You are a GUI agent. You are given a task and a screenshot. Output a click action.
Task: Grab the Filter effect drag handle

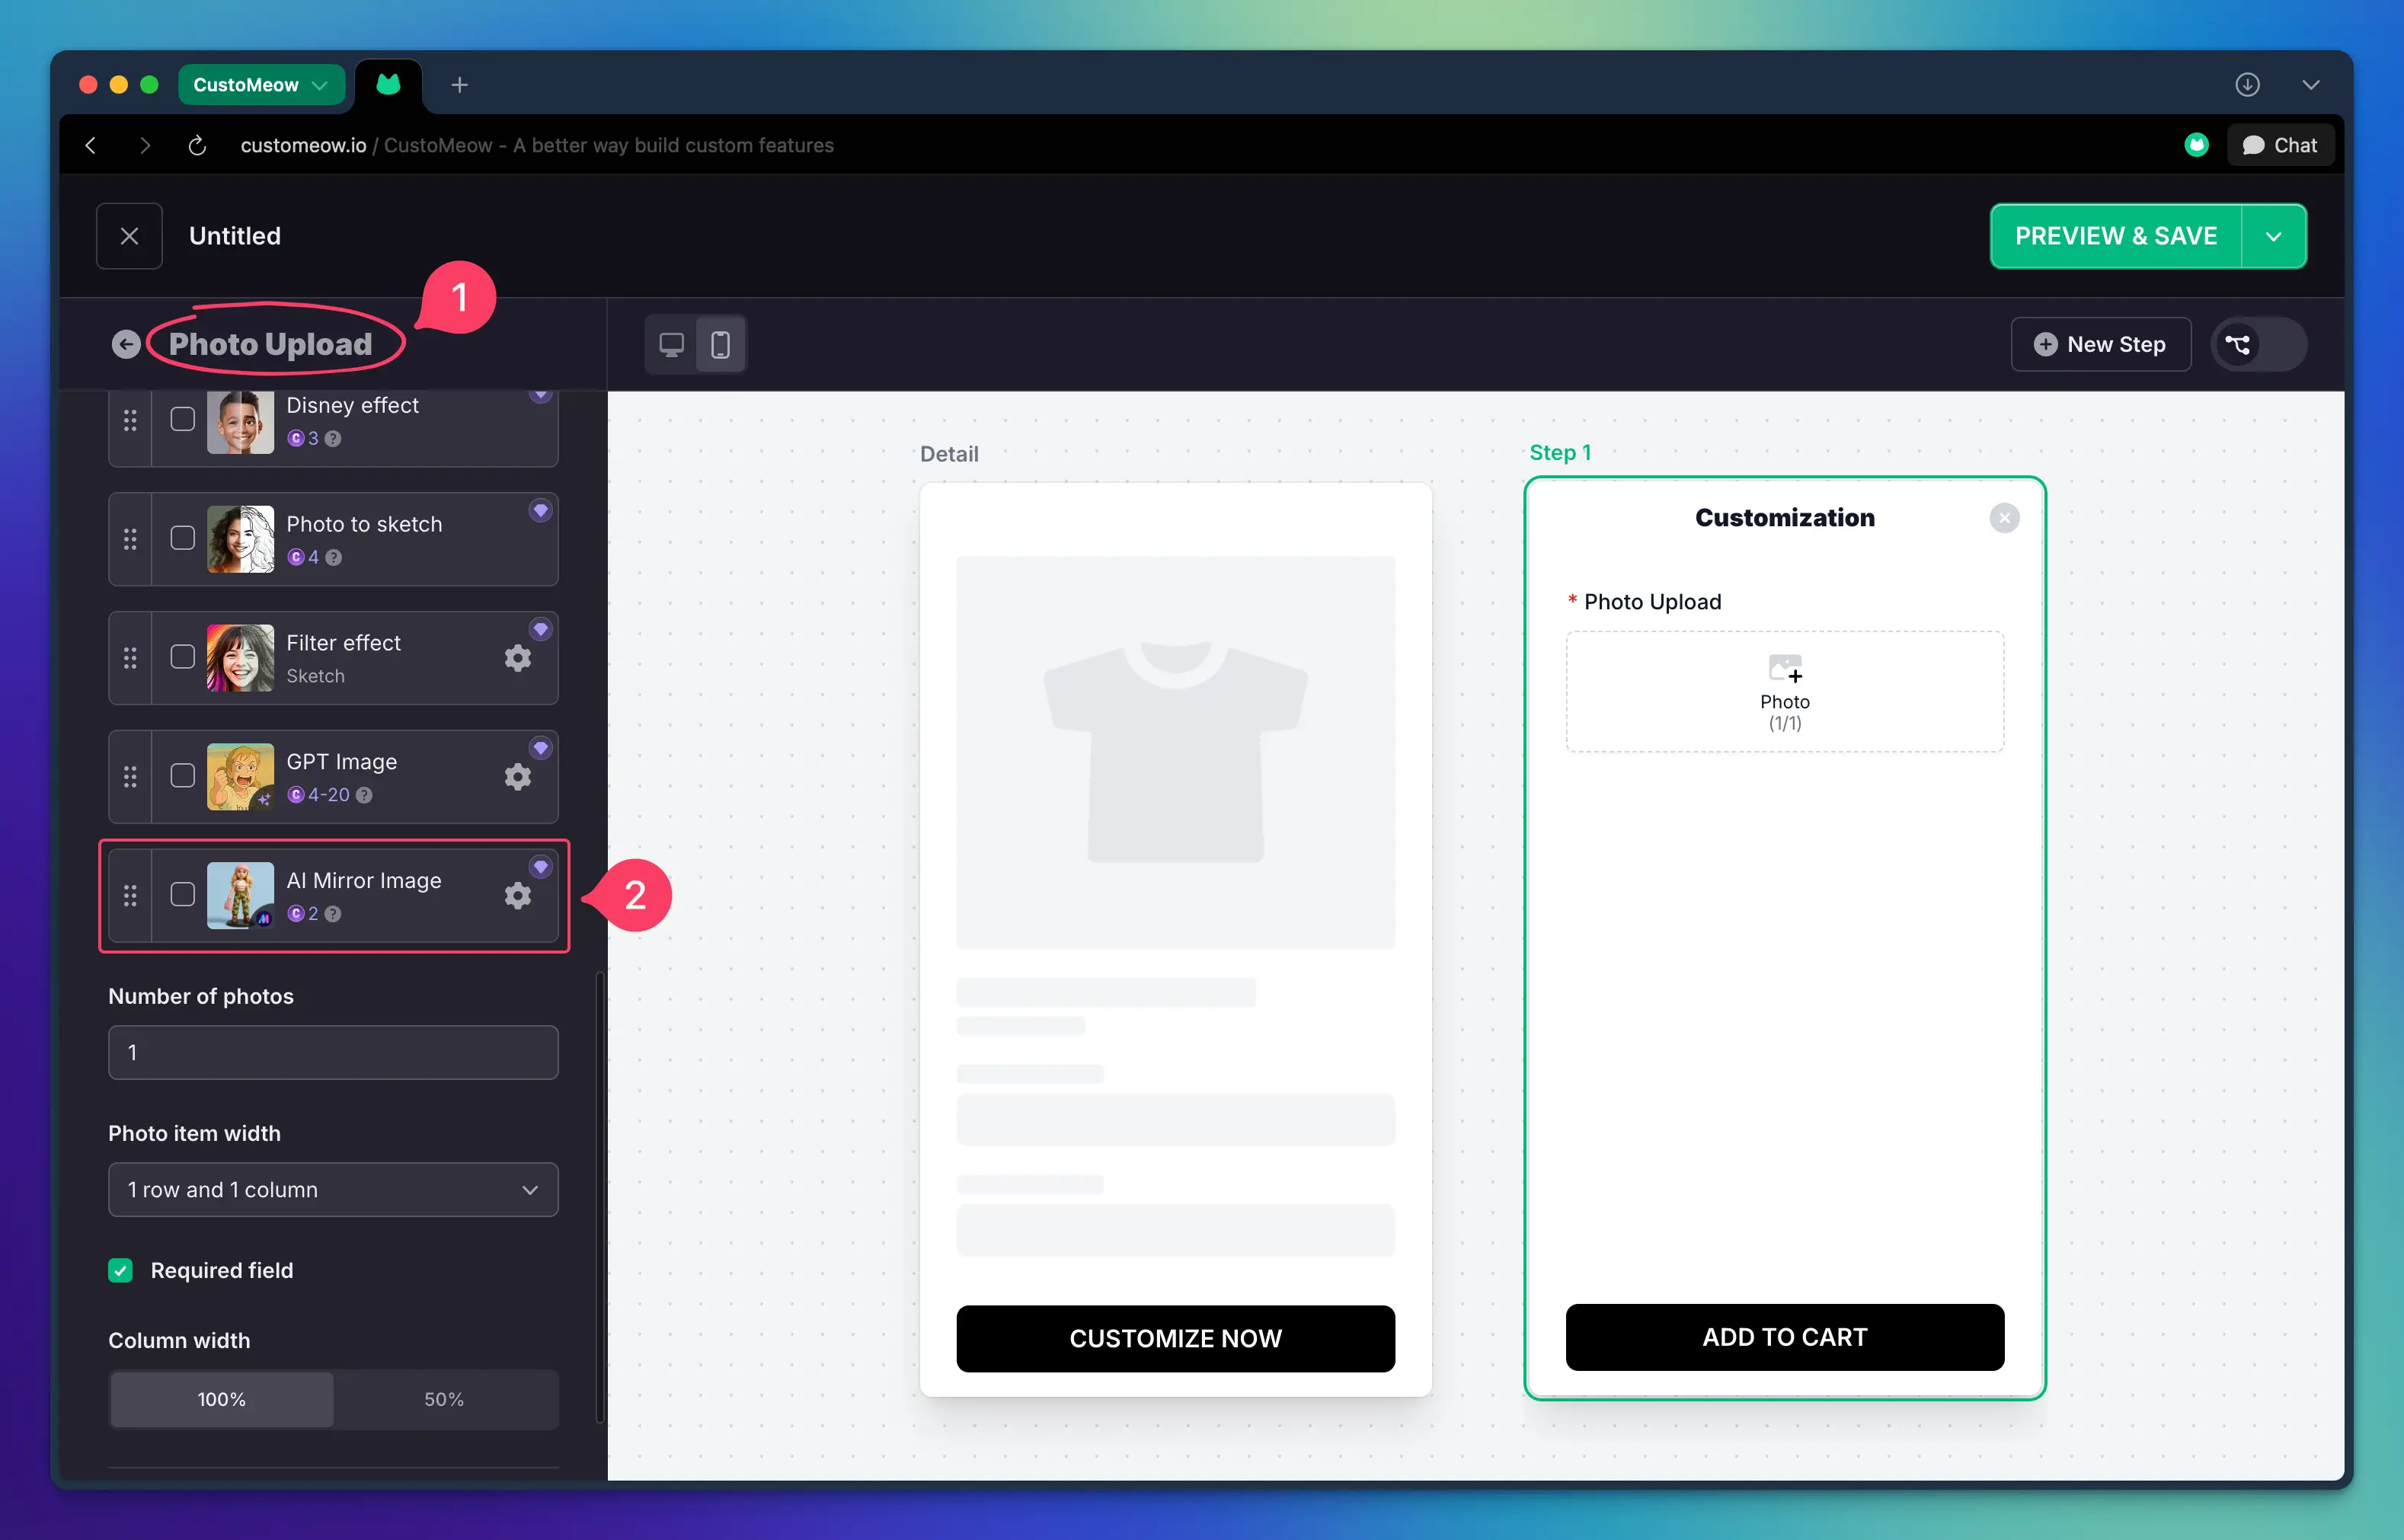point(130,658)
